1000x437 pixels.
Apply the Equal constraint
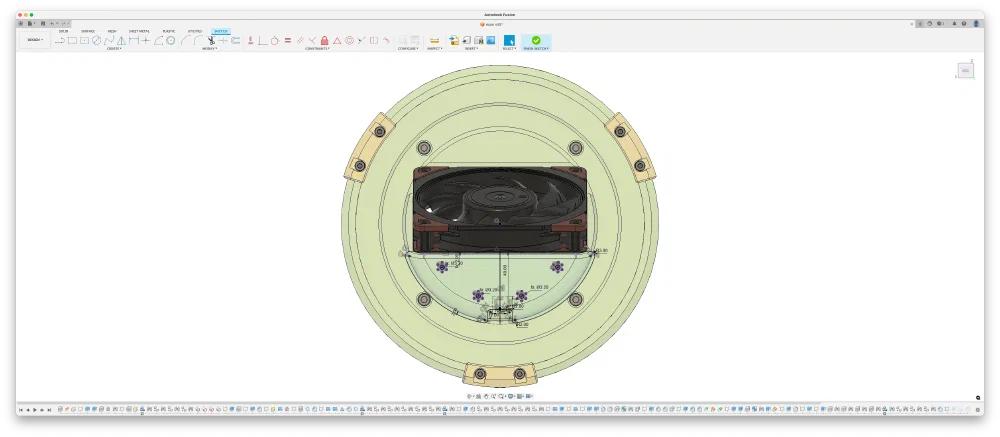click(288, 40)
